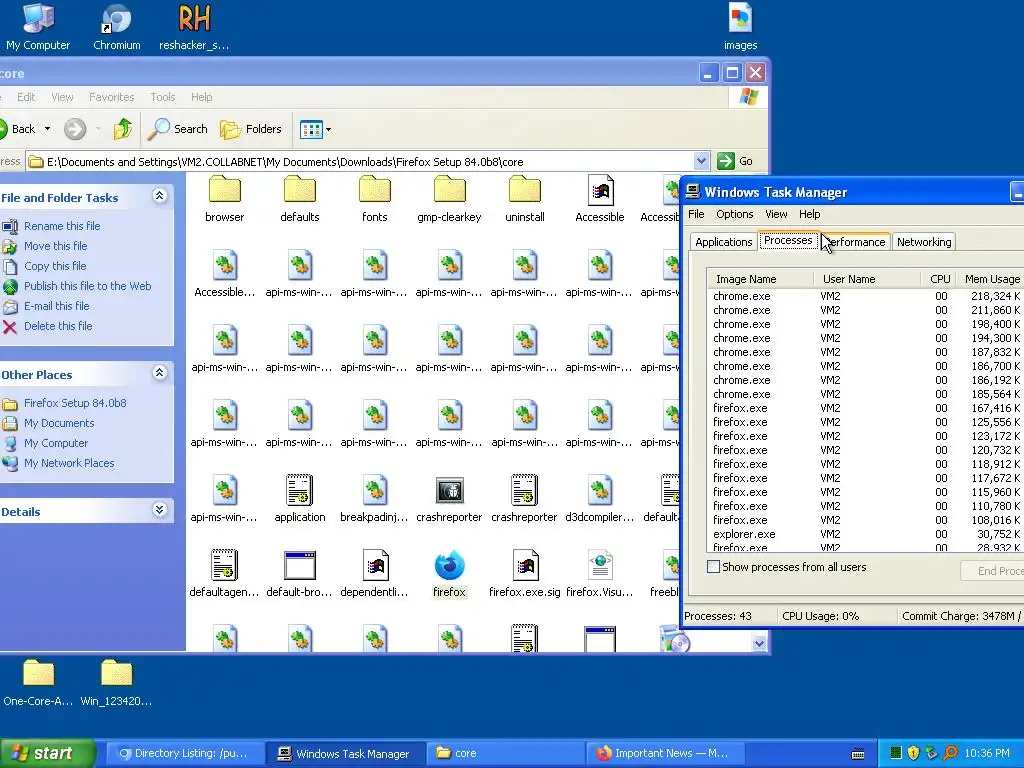Select the breakpadinj... dll file
Image resolution: width=1024 pixels, height=768 pixels.
coord(375,500)
